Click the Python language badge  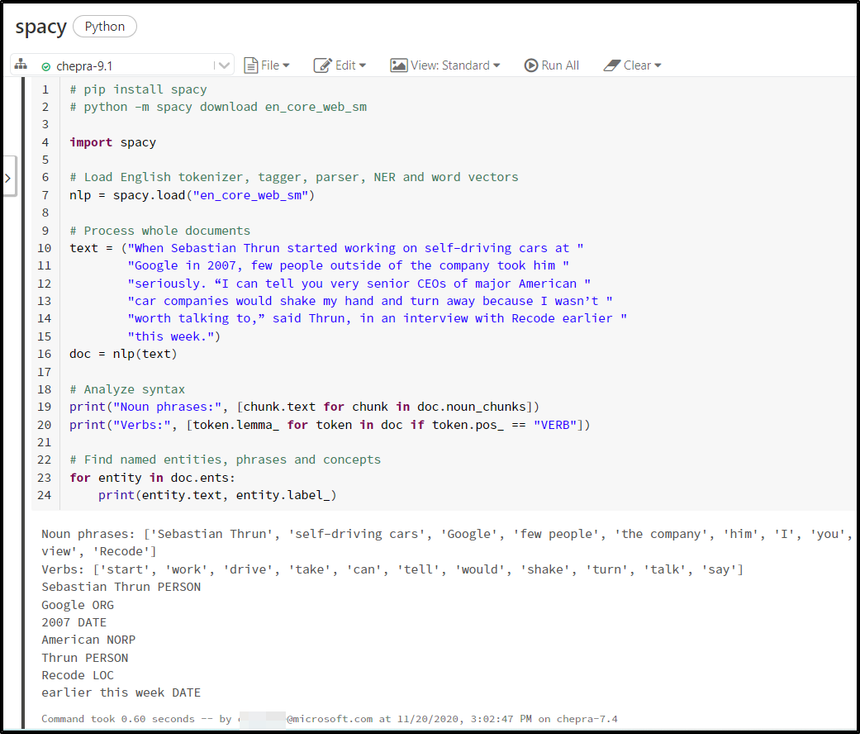105,26
